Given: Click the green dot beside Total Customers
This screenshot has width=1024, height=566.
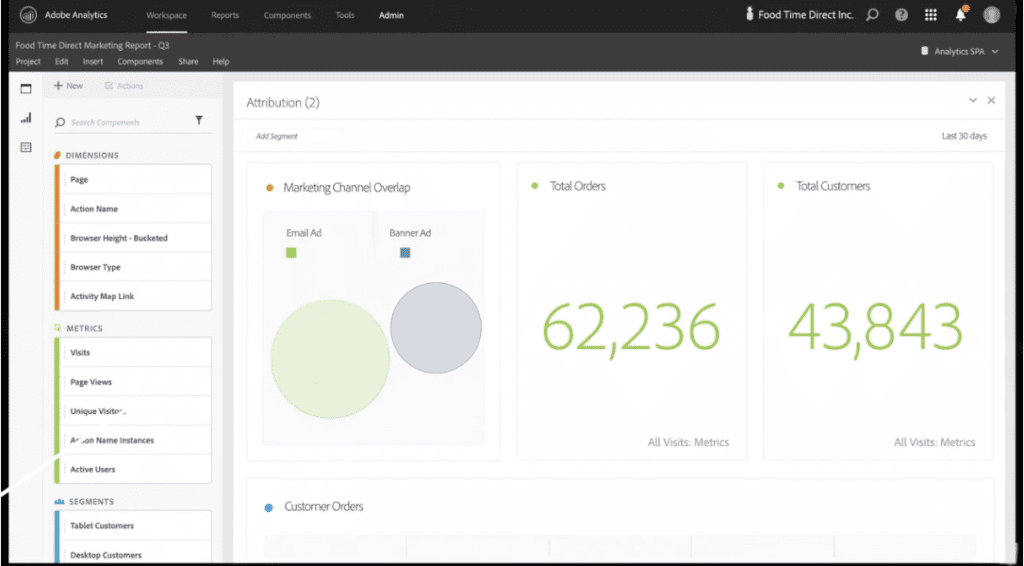Looking at the screenshot, I should [781, 186].
